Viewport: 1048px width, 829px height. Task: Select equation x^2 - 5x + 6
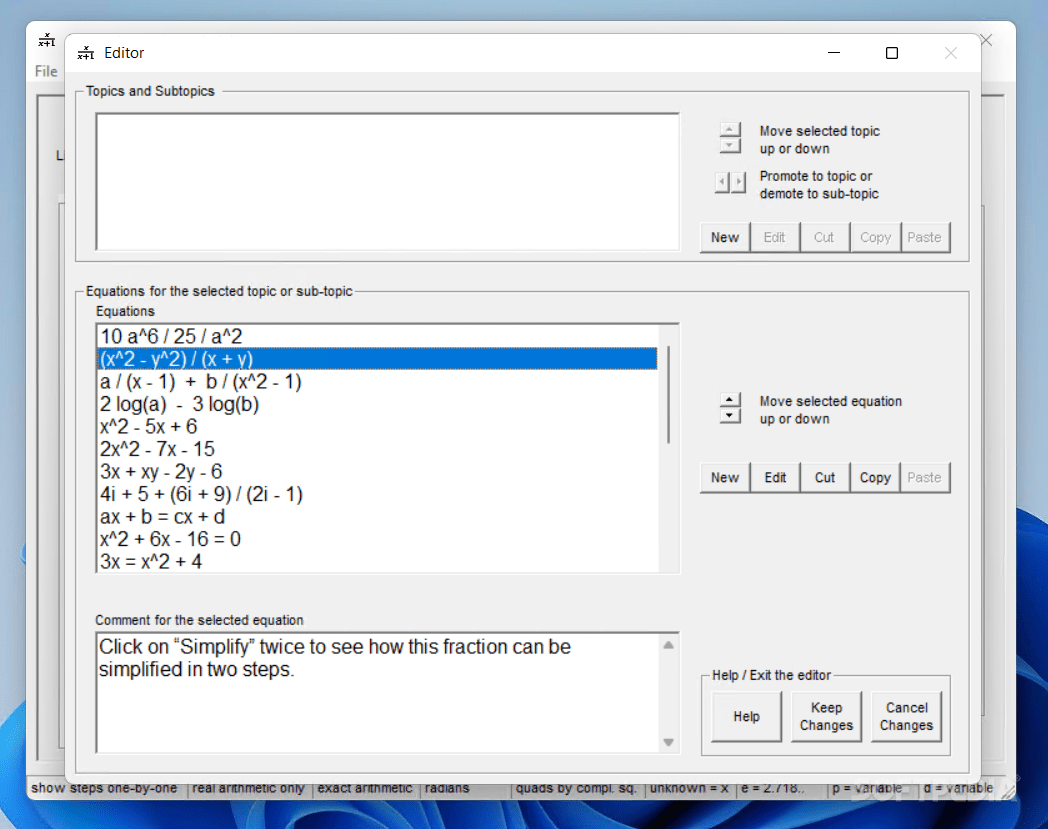click(x=377, y=427)
